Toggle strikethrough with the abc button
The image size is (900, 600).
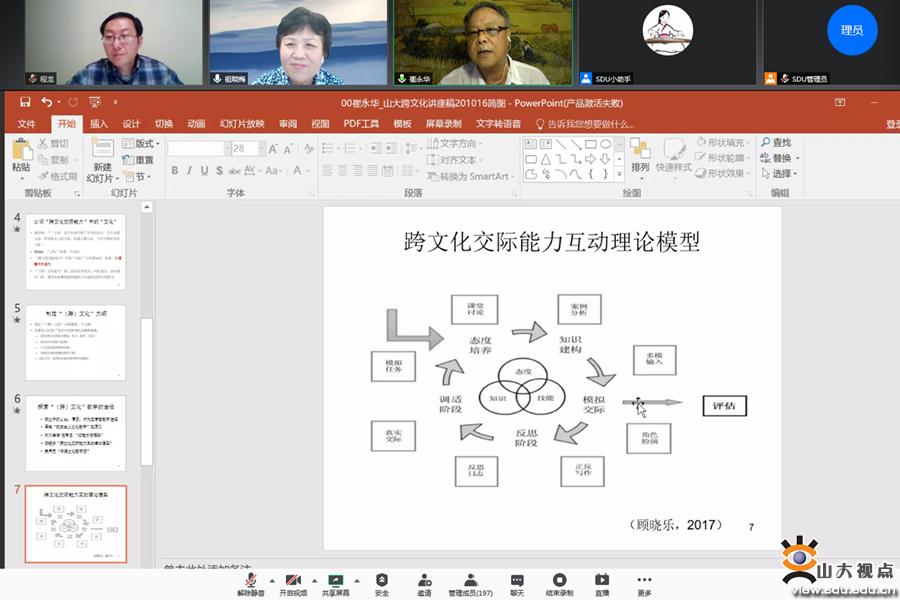coord(234,171)
